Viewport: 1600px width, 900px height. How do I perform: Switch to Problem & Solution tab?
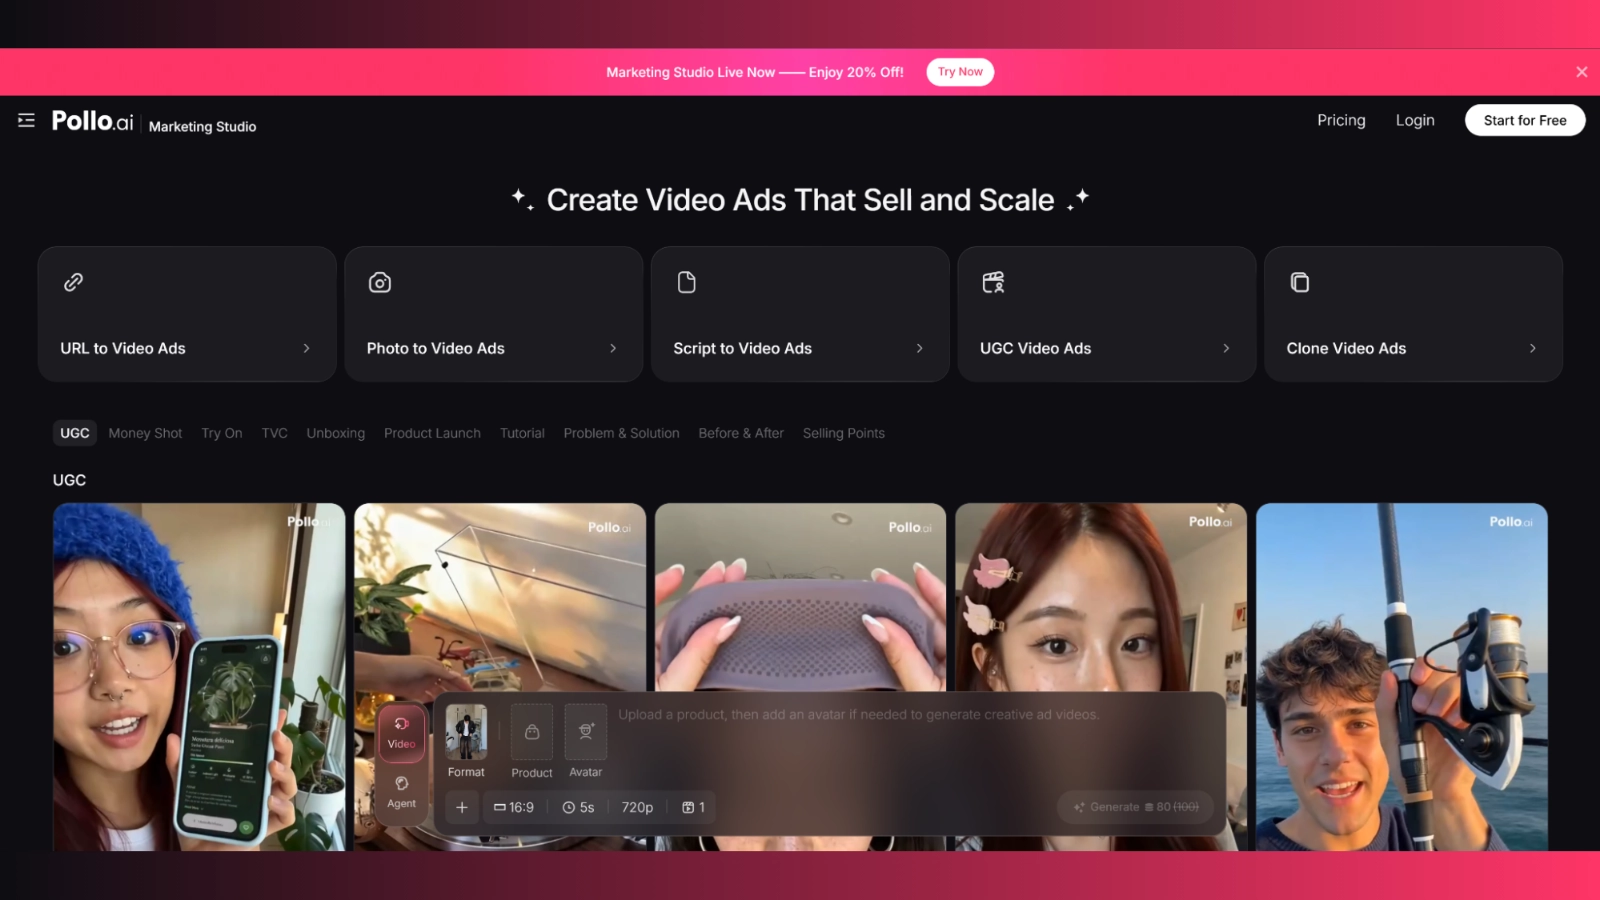(x=621, y=433)
